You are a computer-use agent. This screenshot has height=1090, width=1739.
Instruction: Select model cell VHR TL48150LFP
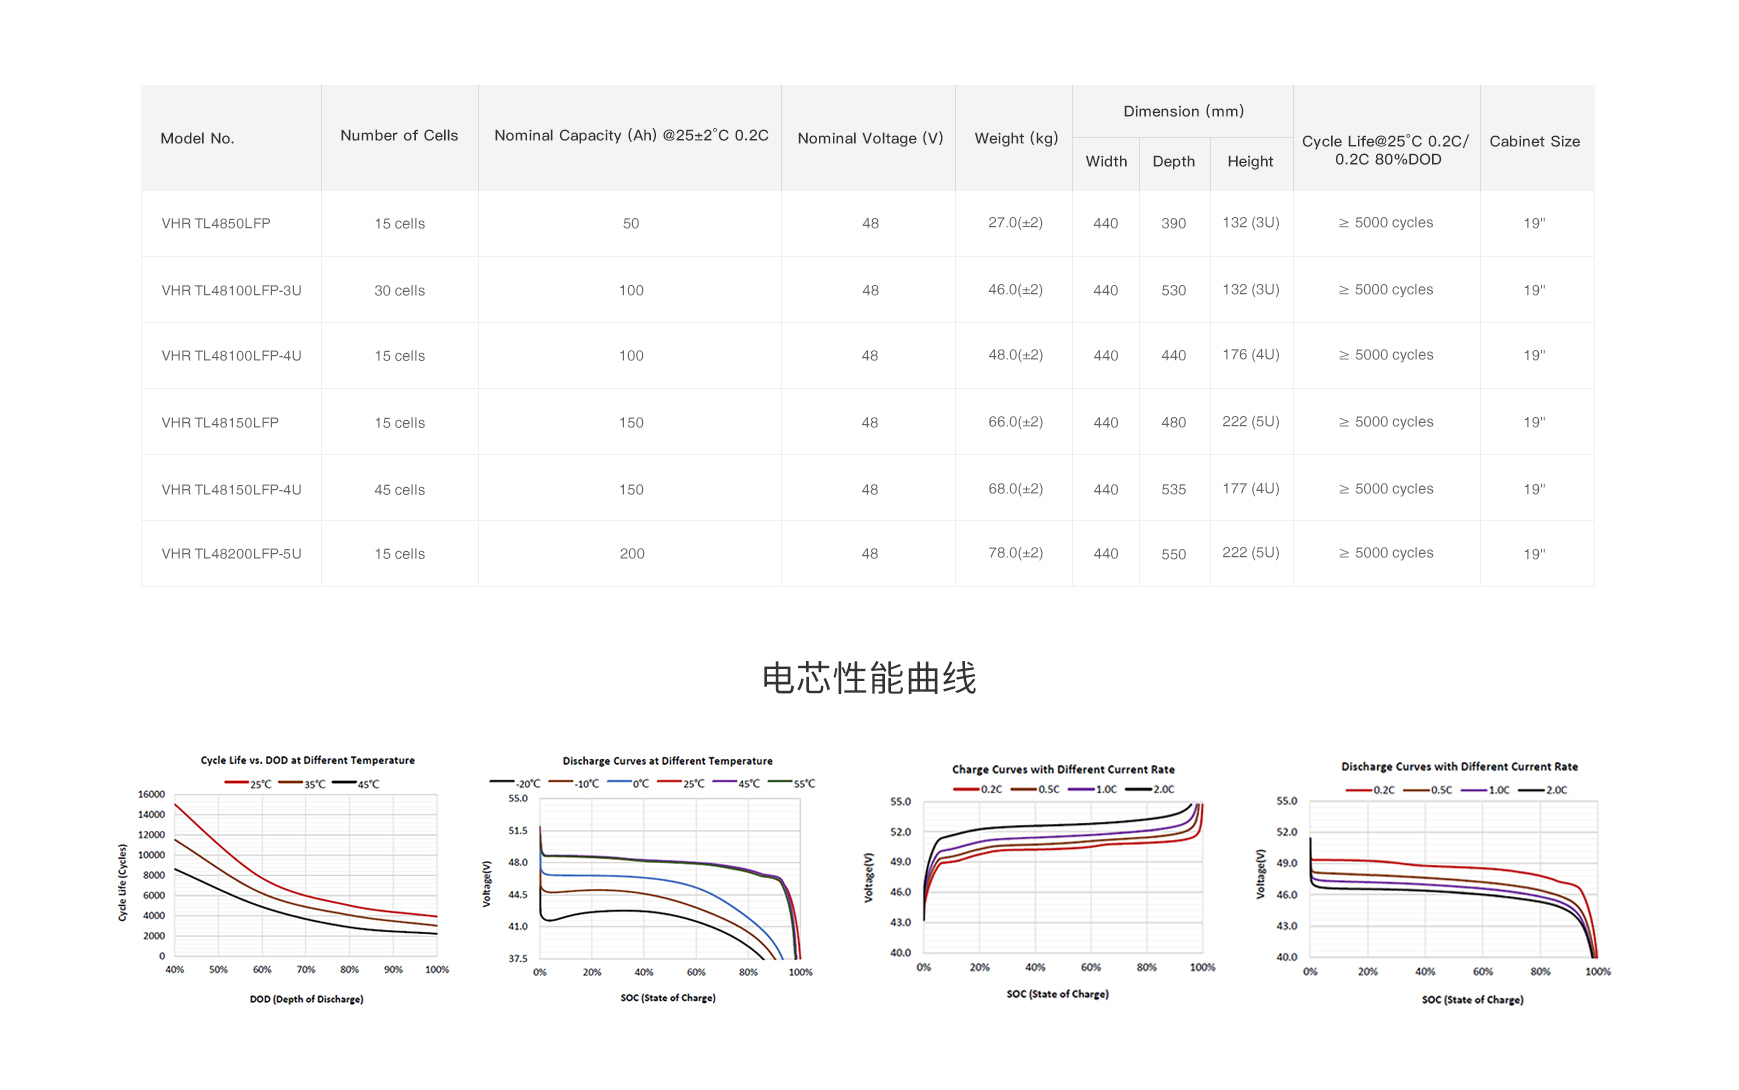(220, 422)
